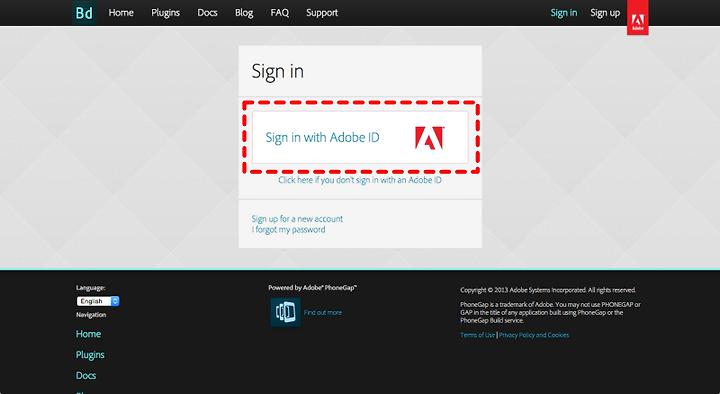This screenshot has height=394, width=720.
Task: Click the Adobe logo inside sign-in button
Action: (429, 138)
